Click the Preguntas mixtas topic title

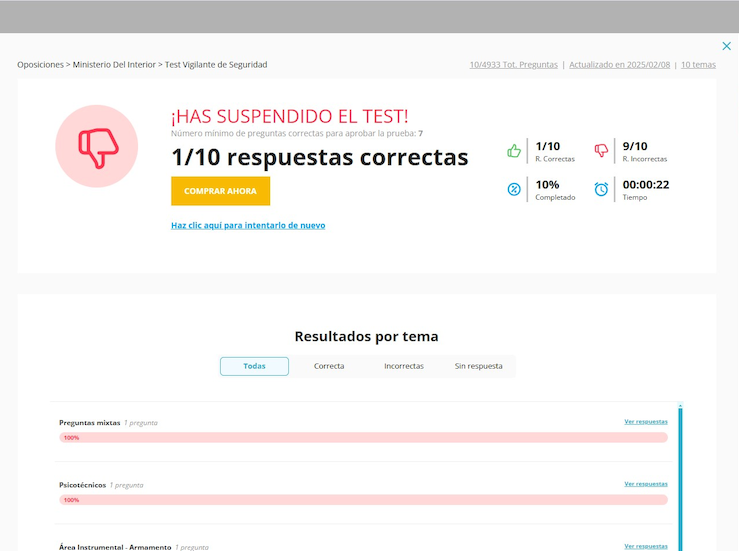(90, 423)
